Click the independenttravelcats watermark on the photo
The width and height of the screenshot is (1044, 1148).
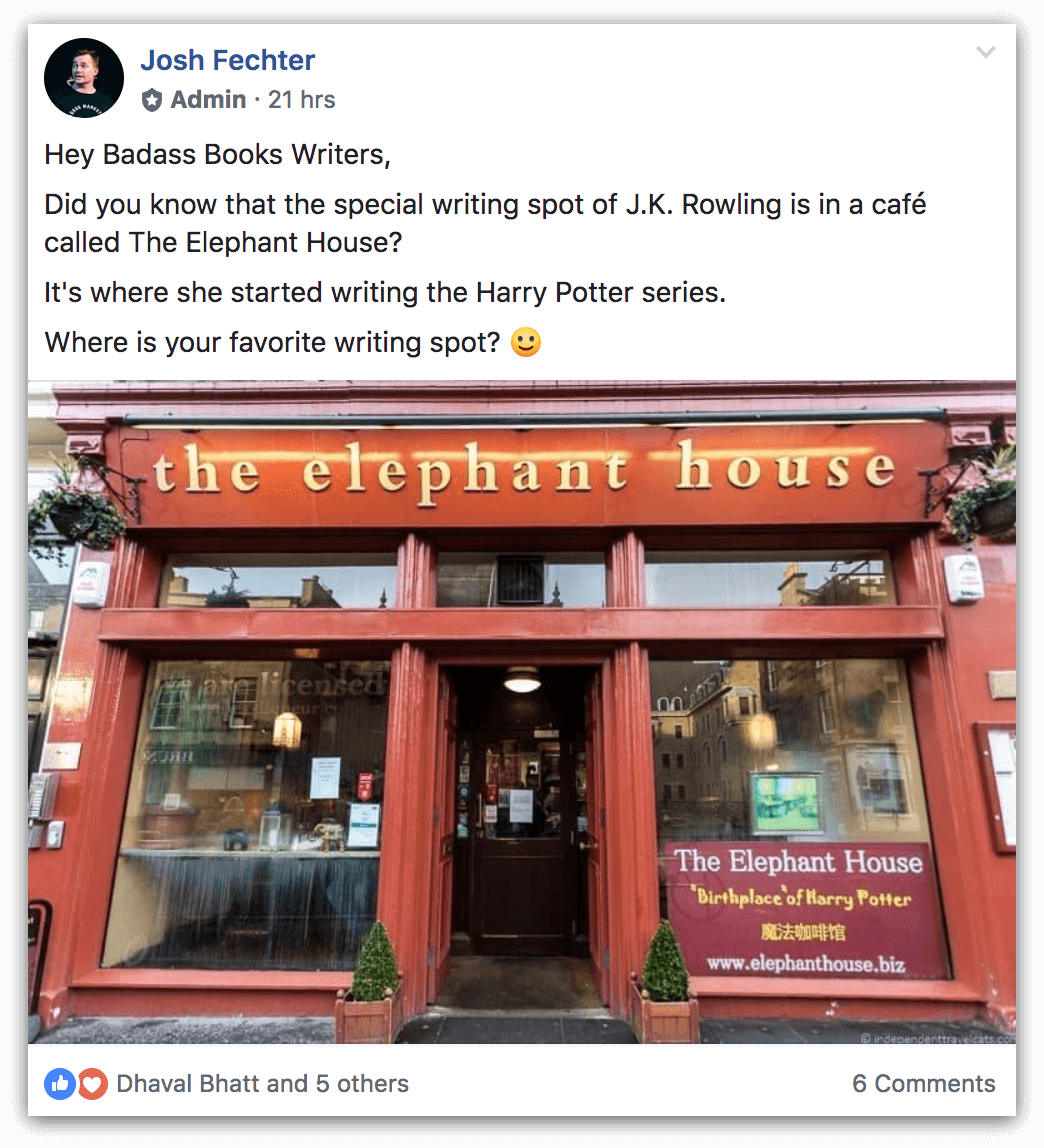point(938,1037)
